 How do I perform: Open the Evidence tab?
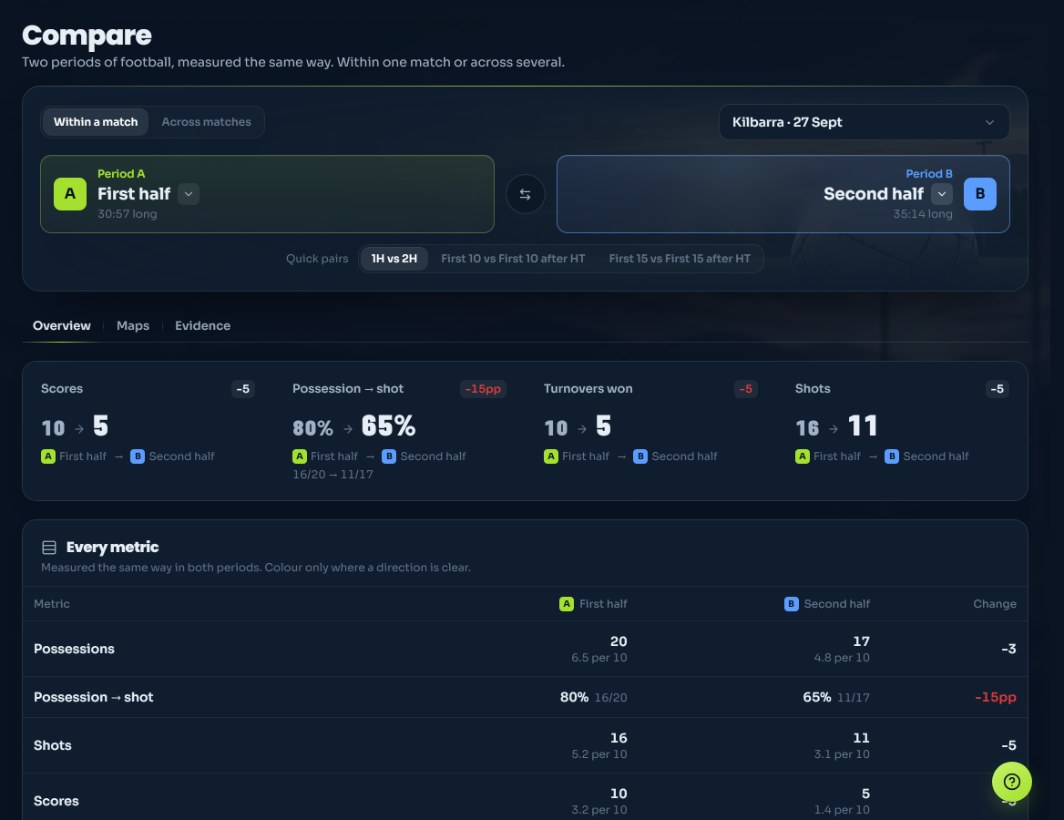[x=203, y=326]
